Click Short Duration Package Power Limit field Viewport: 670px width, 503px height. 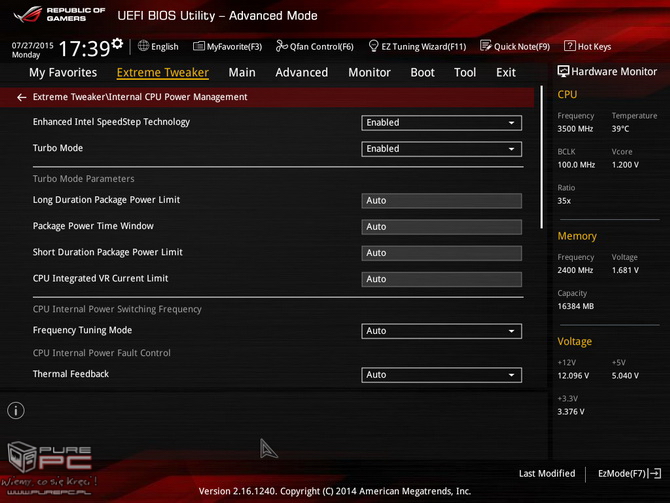pos(441,253)
